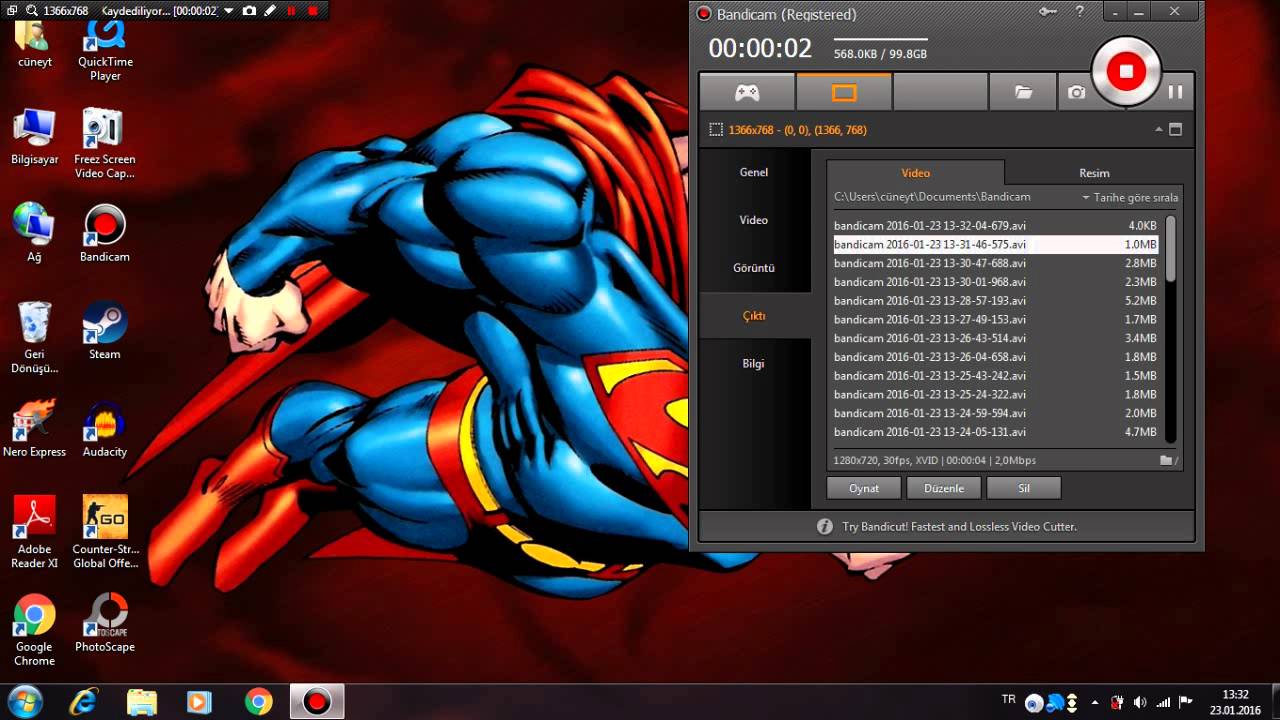Open the Görüntü settings section
This screenshot has width=1280, height=720.
pos(754,268)
